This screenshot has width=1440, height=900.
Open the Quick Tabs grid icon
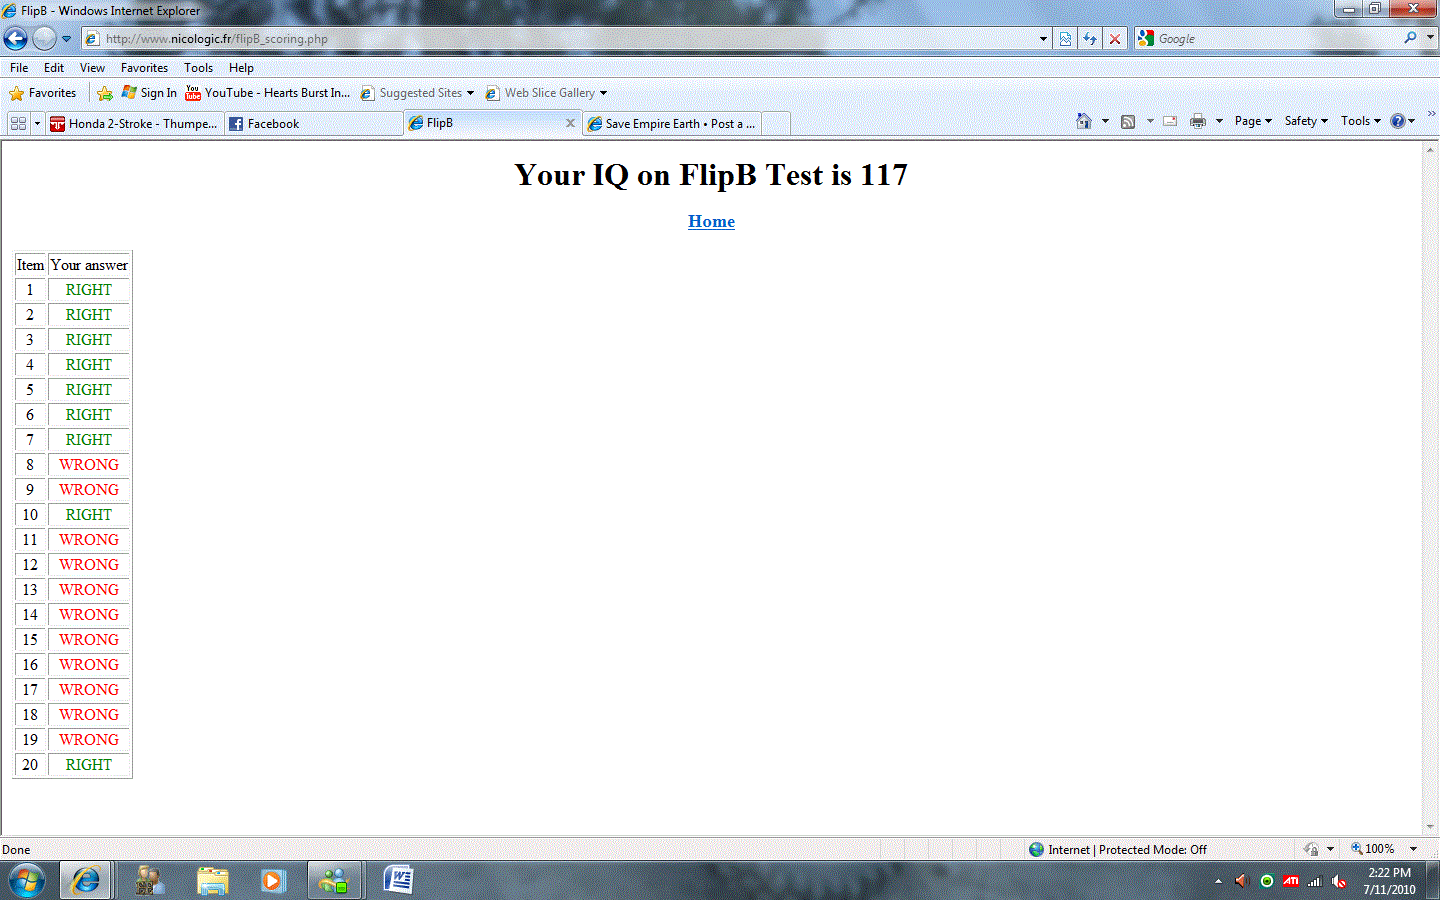pyautogui.click(x=18, y=123)
